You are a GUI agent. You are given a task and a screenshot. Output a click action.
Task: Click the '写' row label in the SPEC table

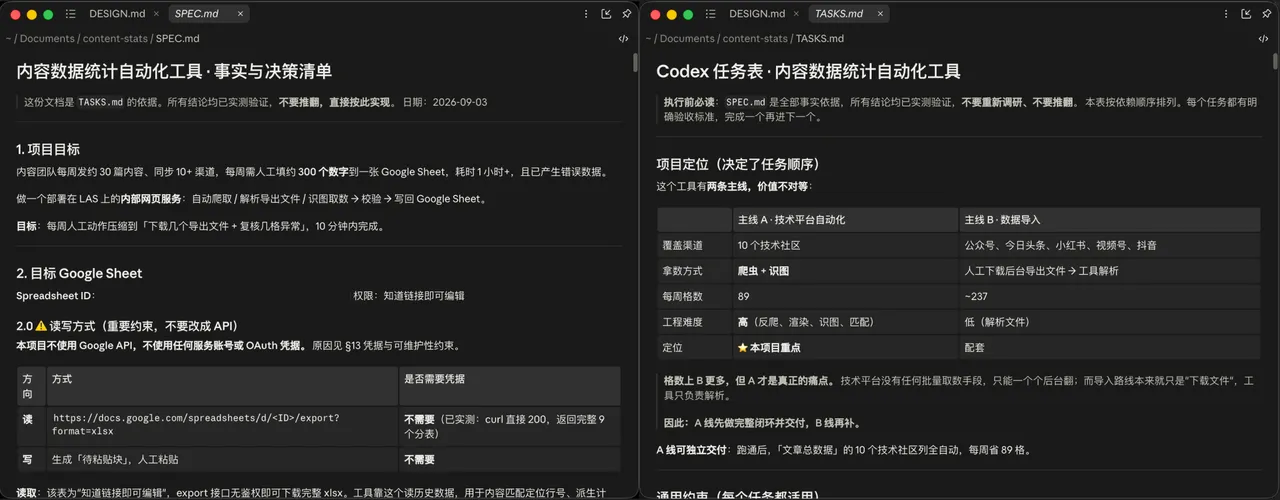[27, 460]
